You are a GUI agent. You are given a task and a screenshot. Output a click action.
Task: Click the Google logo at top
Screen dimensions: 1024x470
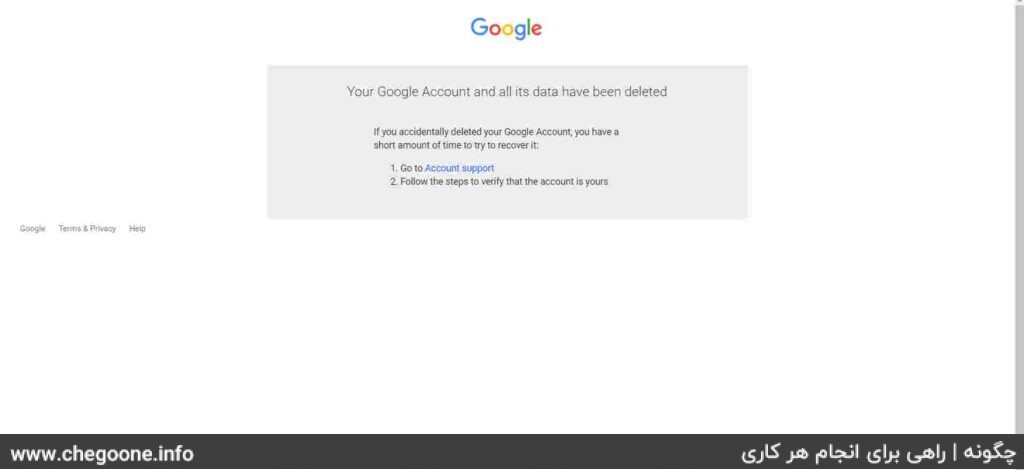tap(506, 29)
